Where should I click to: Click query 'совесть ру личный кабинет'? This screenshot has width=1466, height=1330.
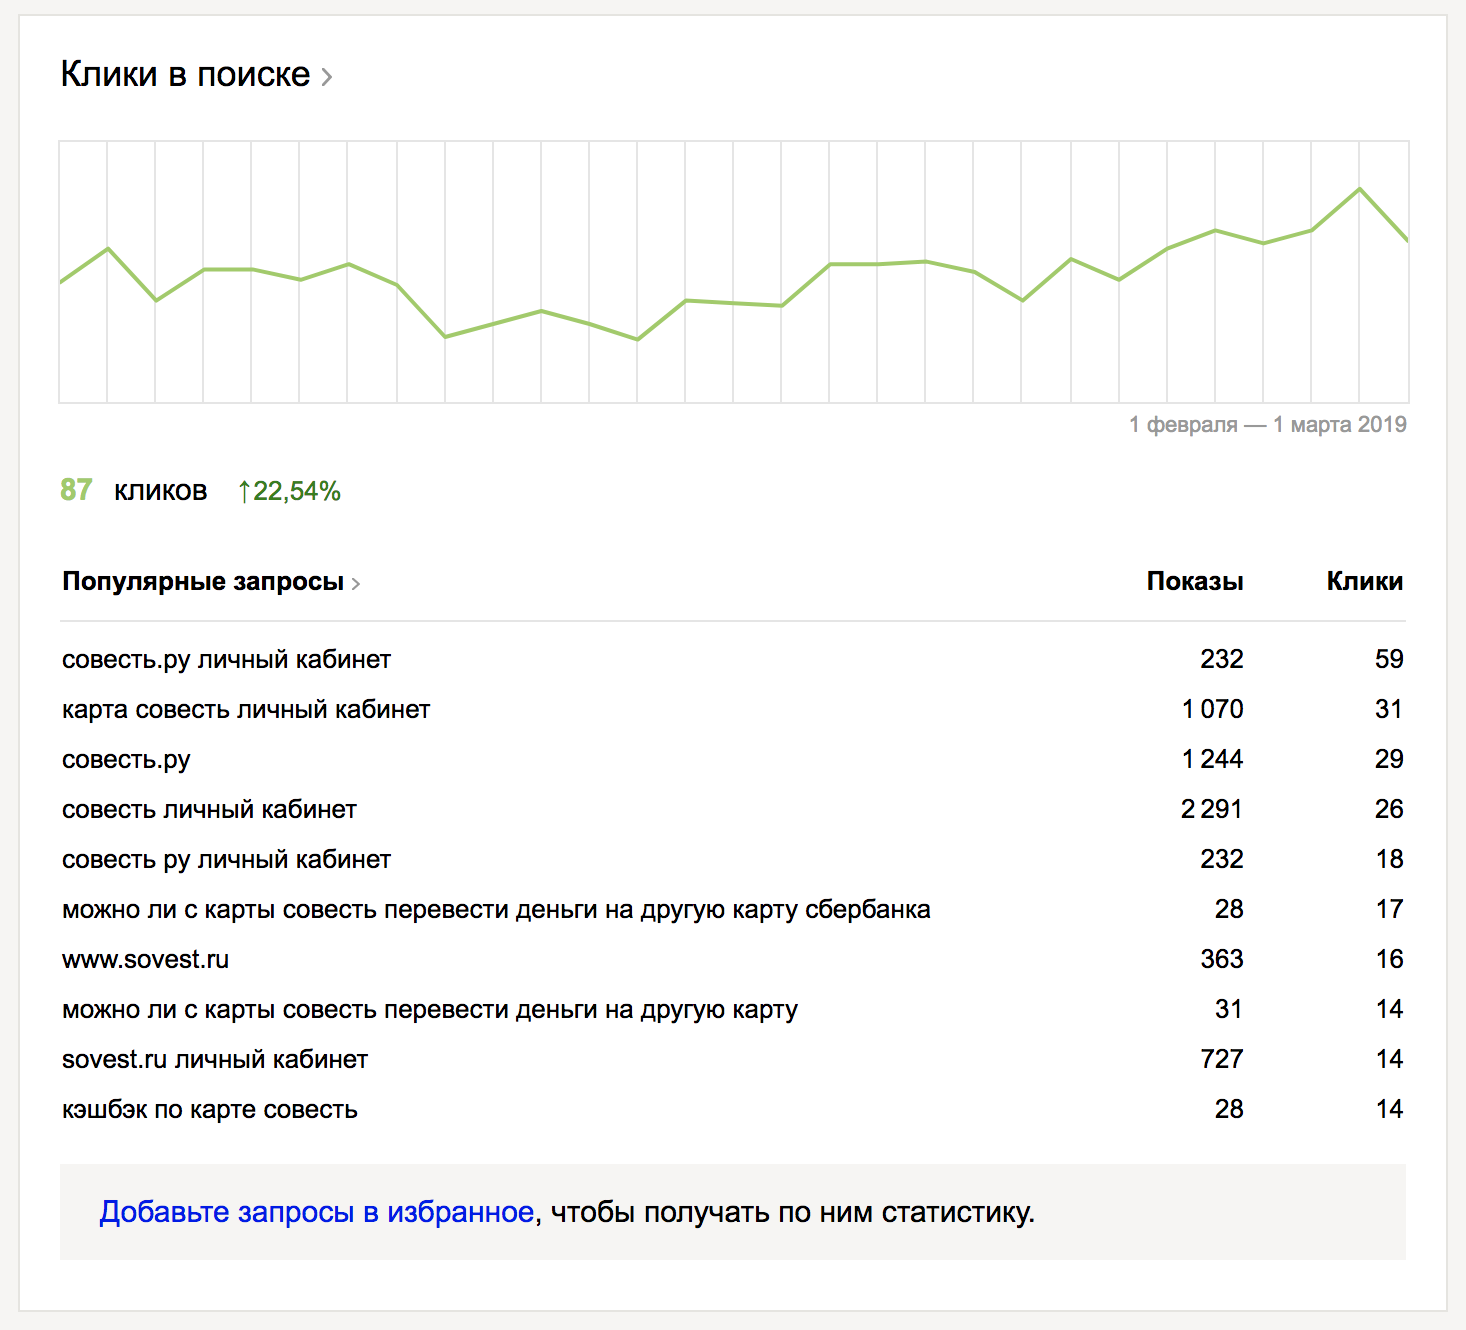pos(226,860)
